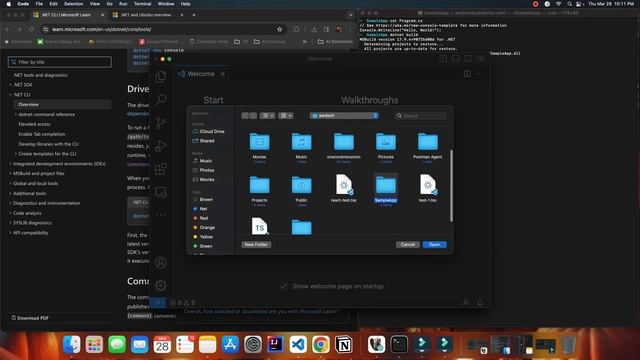Open Enable Tab completion docs item
This screenshot has width=640, height=360.
click(x=42, y=134)
